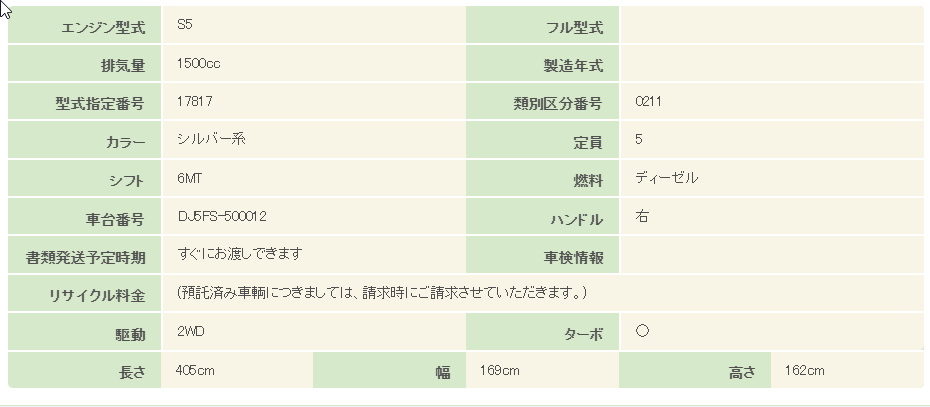Click the chassis number DJ5FS-500012
The image size is (930, 407).
coord(221,216)
